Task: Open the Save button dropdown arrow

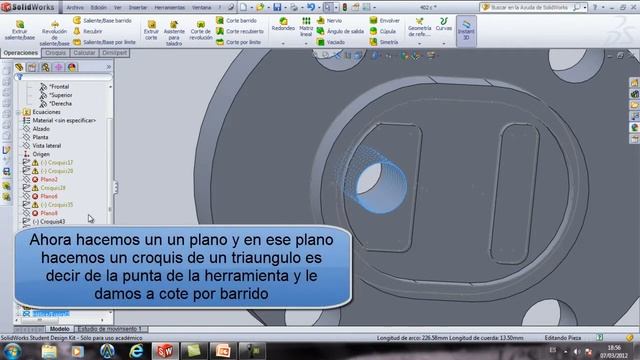Action: [285, 7]
